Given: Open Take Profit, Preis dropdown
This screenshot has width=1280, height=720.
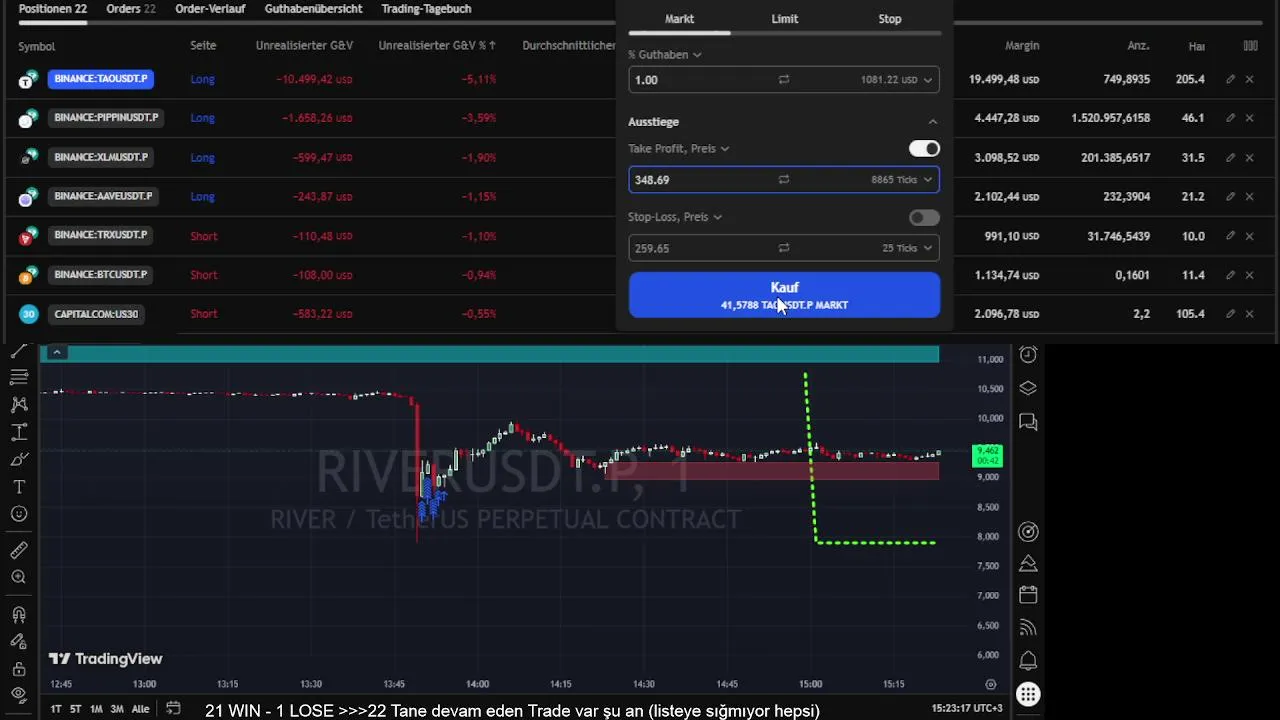Looking at the screenshot, I should tap(679, 149).
